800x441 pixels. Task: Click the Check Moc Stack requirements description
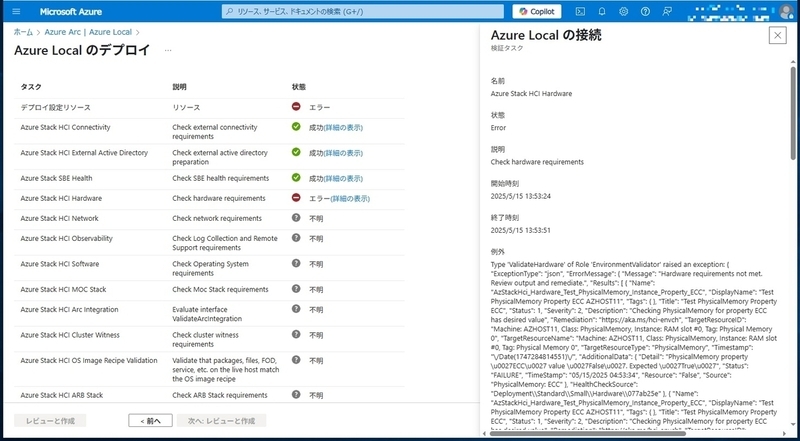point(220,289)
